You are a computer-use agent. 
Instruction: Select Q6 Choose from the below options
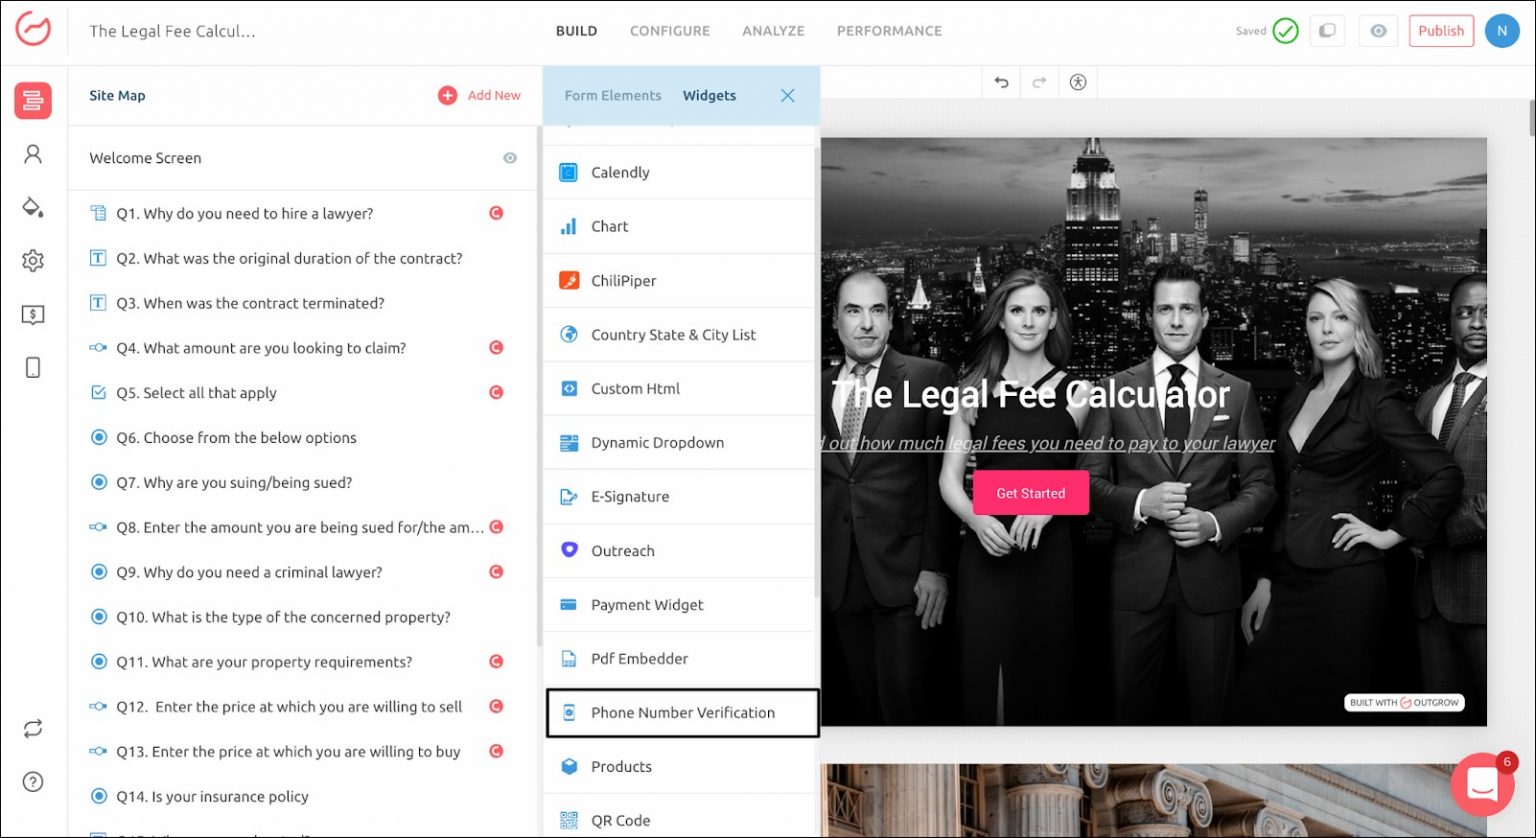click(236, 438)
